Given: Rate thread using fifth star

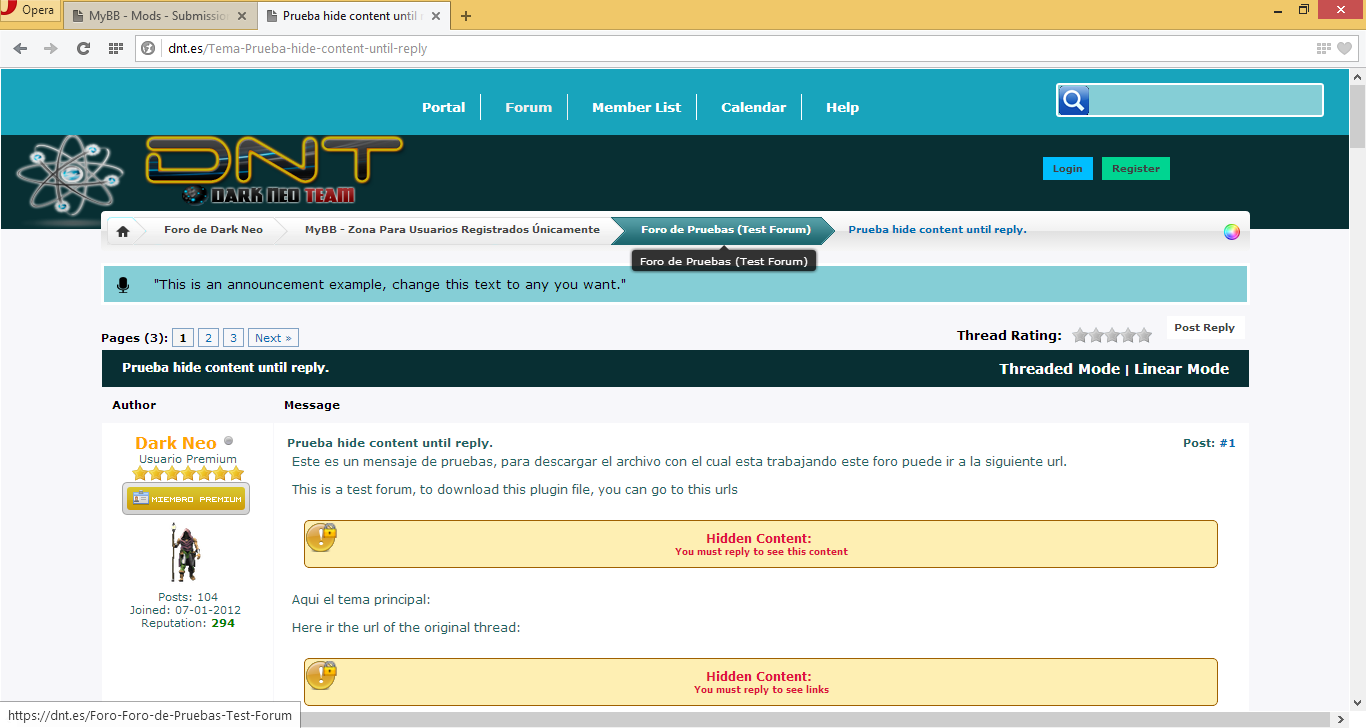Looking at the screenshot, I should point(1144,336).
